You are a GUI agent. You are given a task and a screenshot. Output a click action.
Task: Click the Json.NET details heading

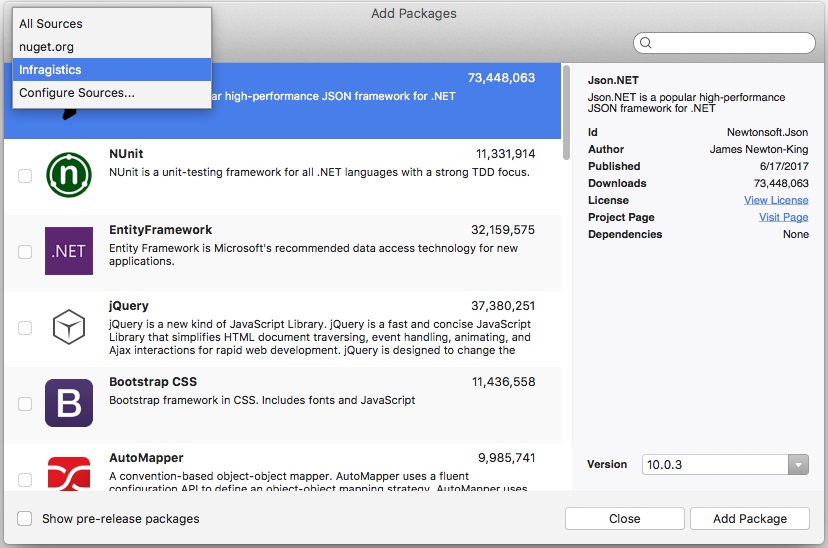(613, 80)
